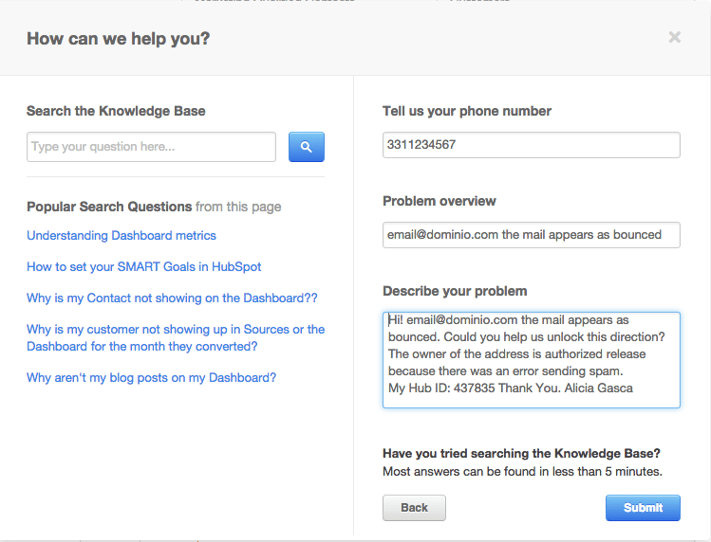711x542 pixels.
Task: Click inside the Describe your problem textarea
Action: [531, 360]
